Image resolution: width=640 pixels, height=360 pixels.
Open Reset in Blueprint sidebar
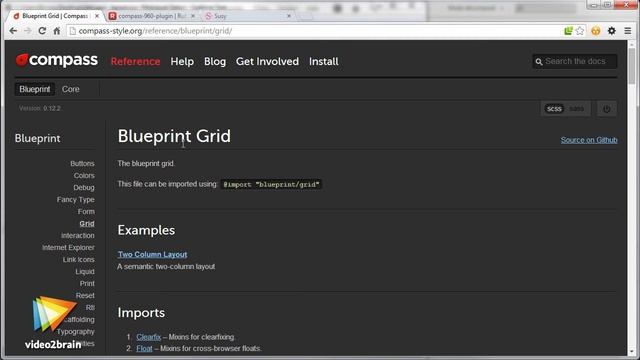85,296
